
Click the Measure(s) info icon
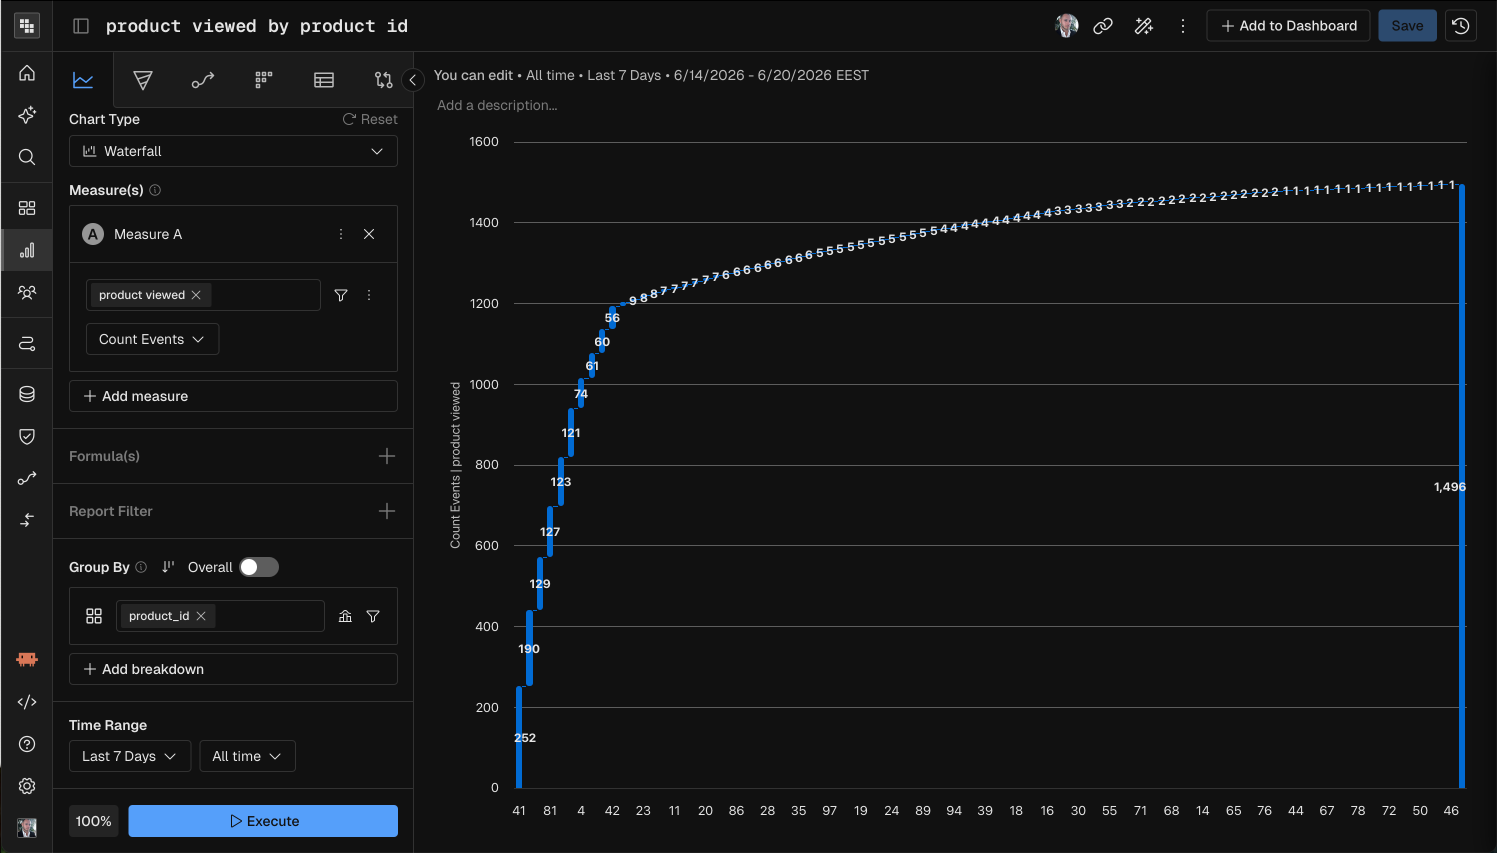tap(155, 190)
